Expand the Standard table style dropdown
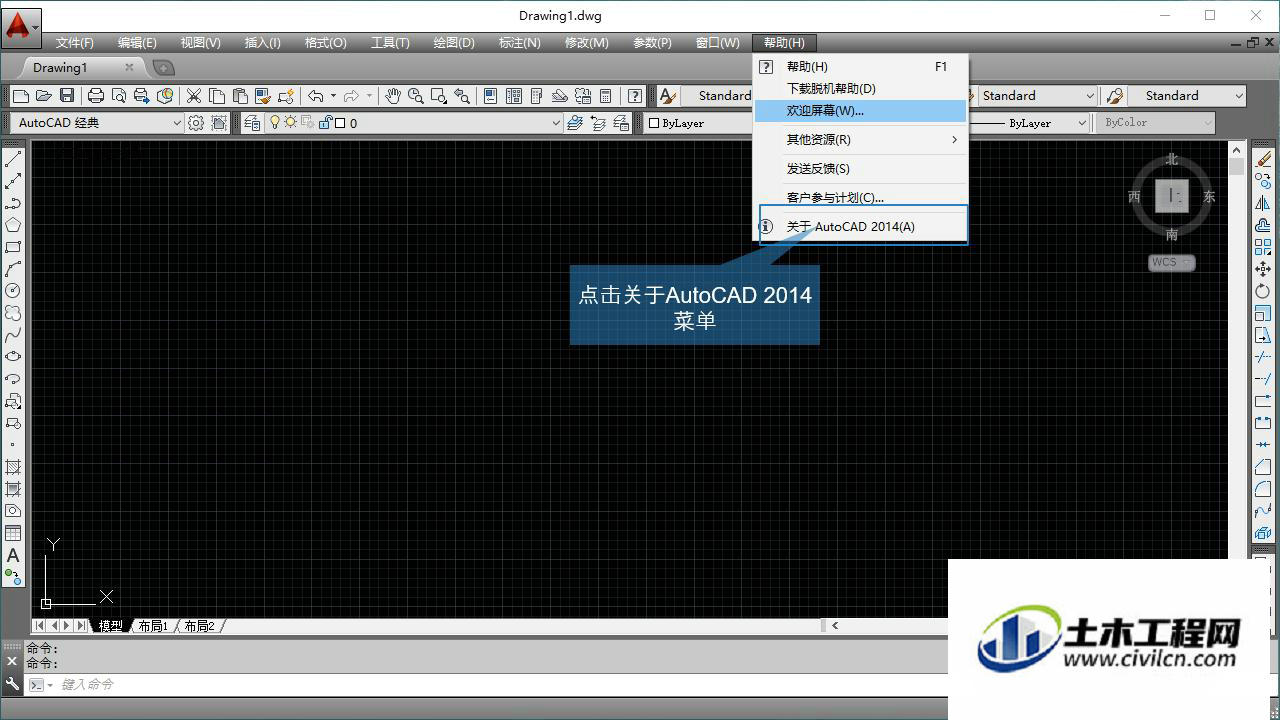The height and width of the screenshot is (720, 1280). coord(1090,96)
